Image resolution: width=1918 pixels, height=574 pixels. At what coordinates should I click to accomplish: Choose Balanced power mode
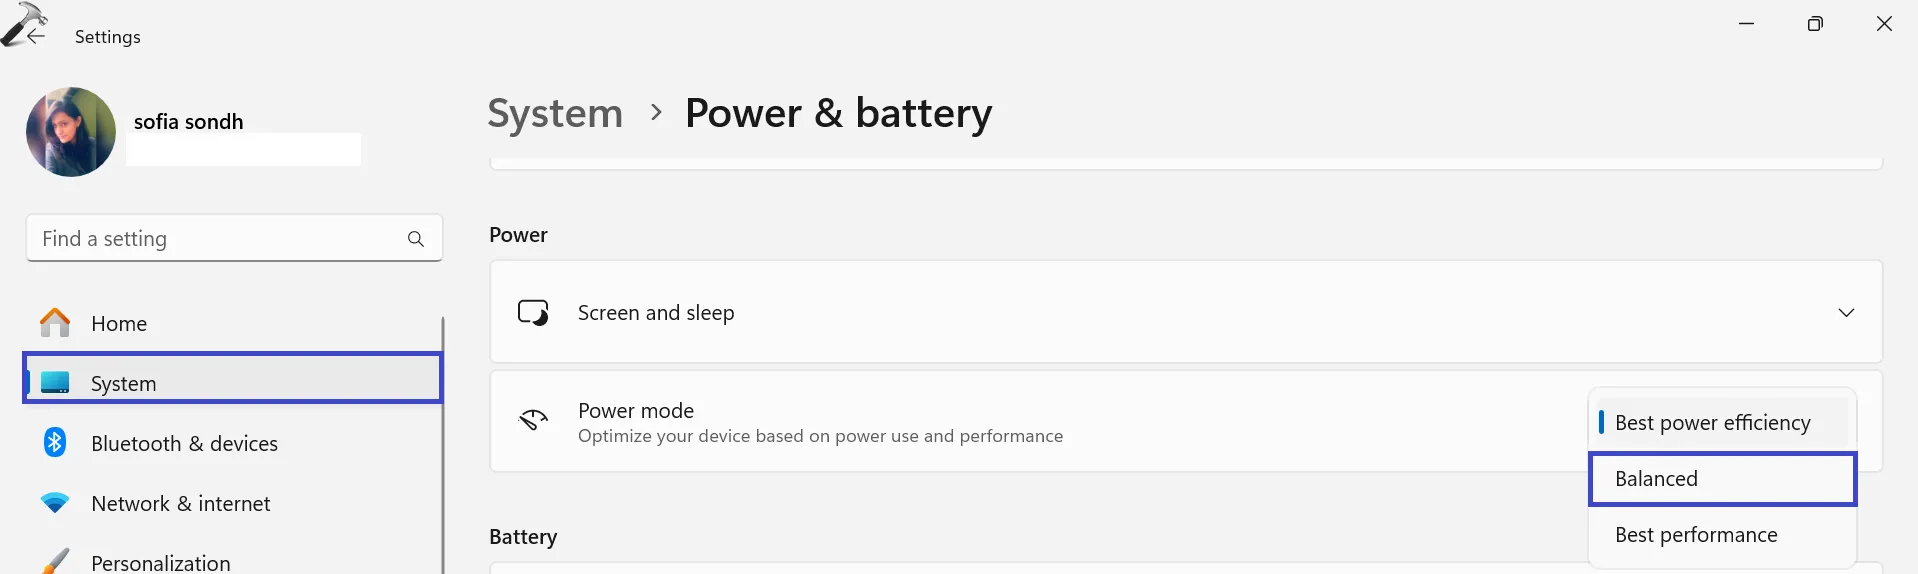pos(1722,479)
